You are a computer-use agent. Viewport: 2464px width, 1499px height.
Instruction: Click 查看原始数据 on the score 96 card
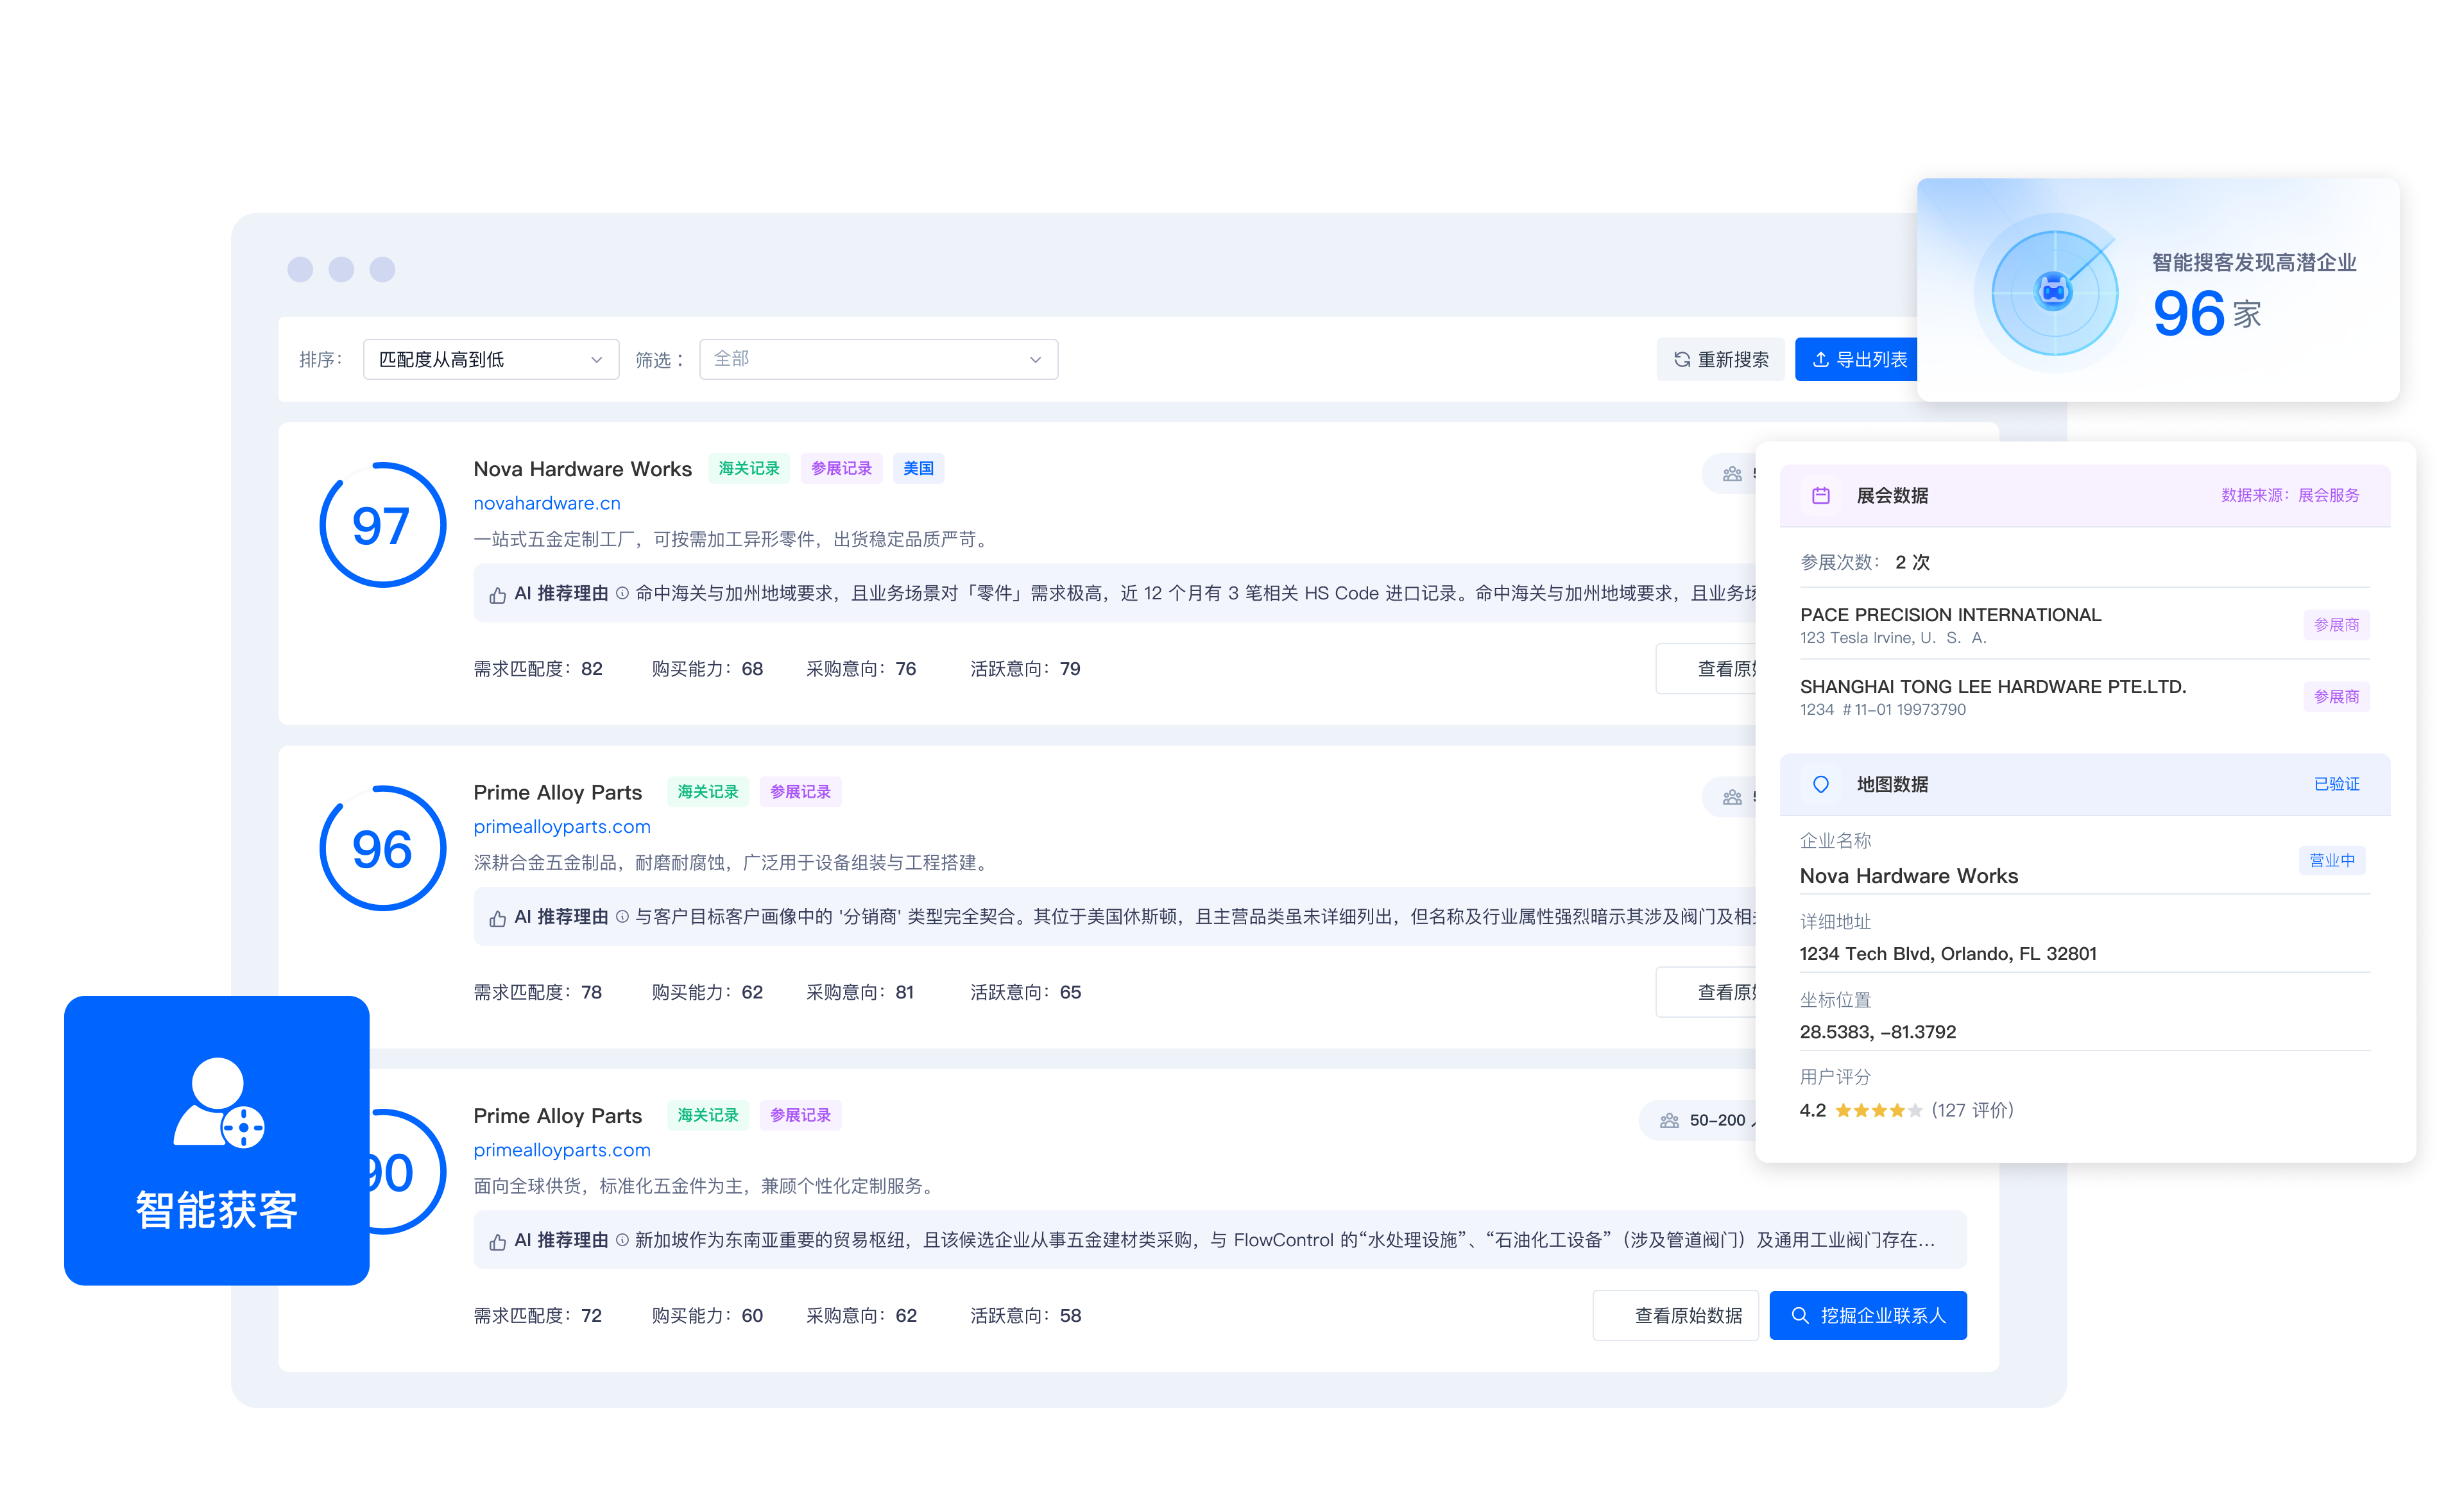pos(1706,992)
